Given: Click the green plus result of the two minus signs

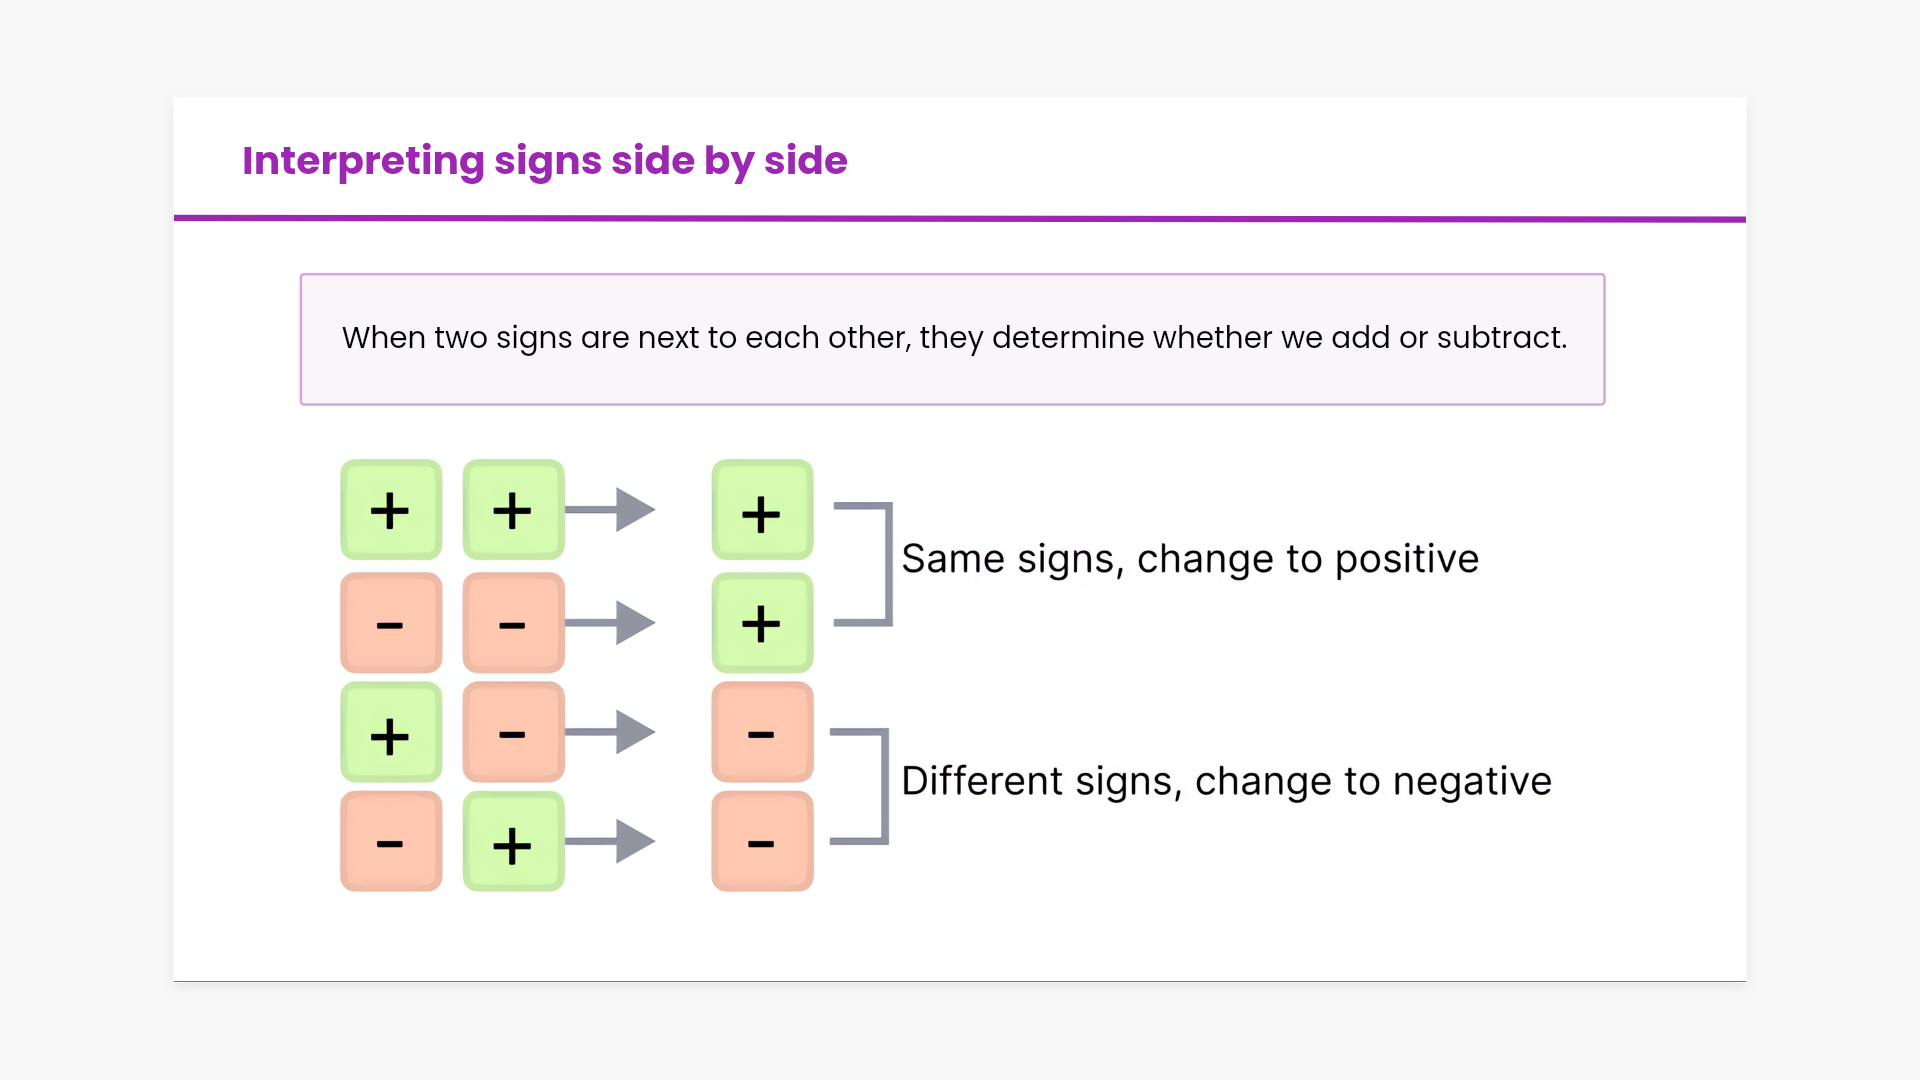Looking at the screenshot, I should tap(762, 623).
